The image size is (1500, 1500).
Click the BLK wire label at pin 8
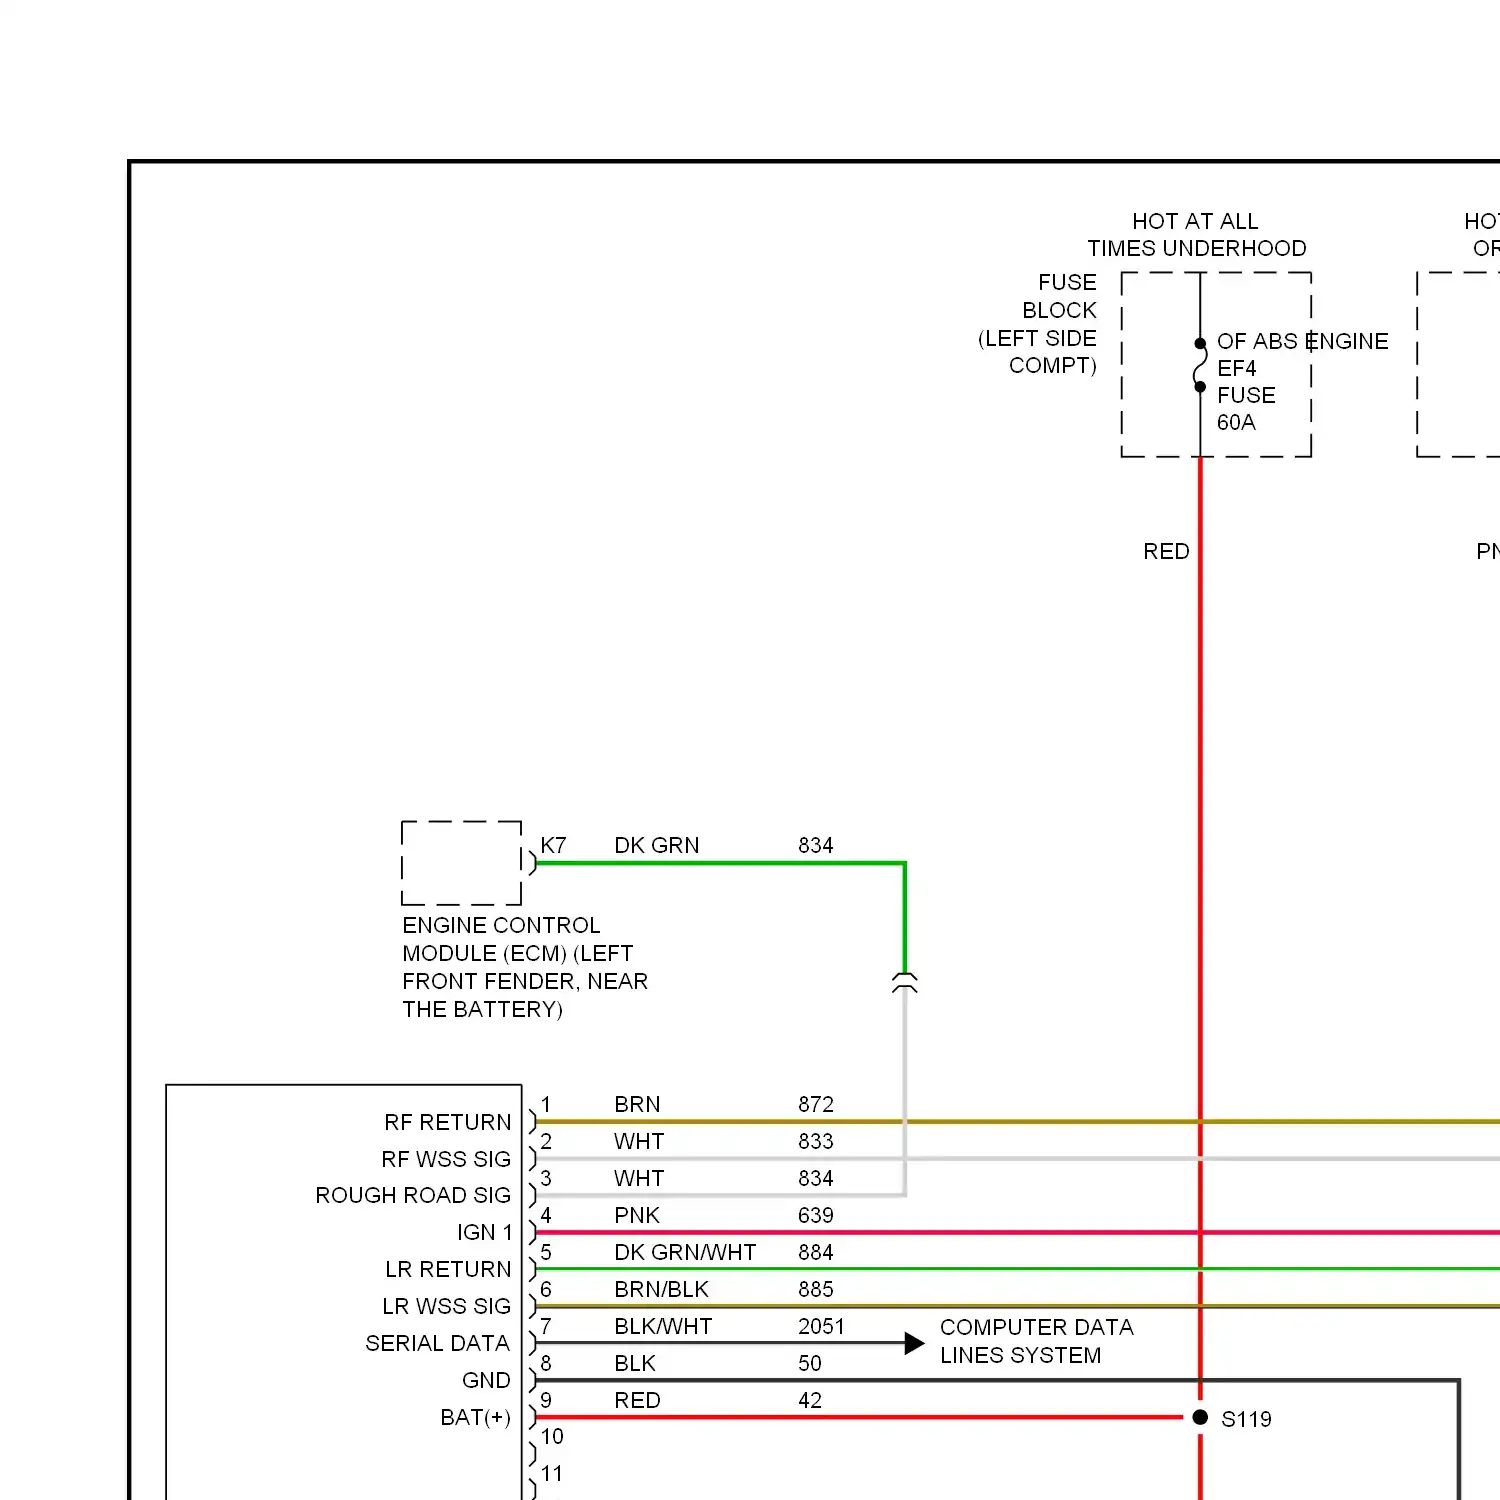[x=635, y=1363]
